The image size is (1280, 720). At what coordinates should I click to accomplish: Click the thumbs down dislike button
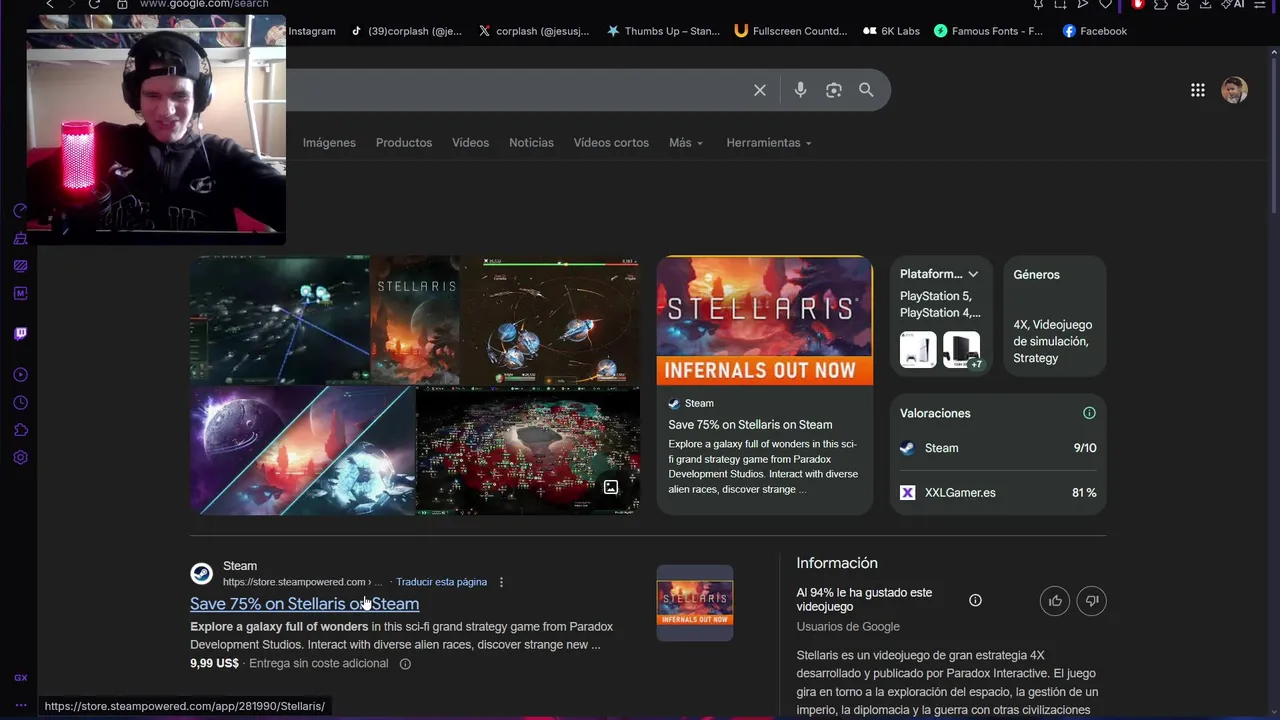coord(1092,600)
